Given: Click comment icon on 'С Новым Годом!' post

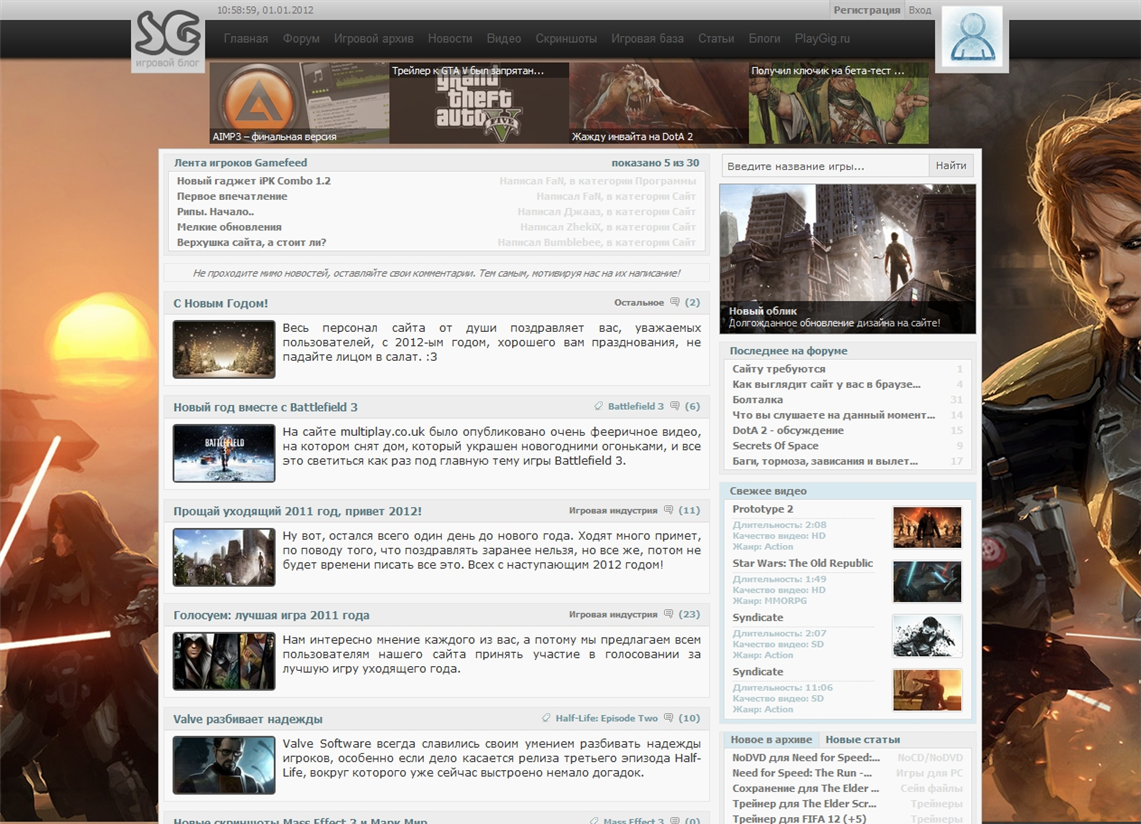Looking at the screenshot, I should pos(675,303).
